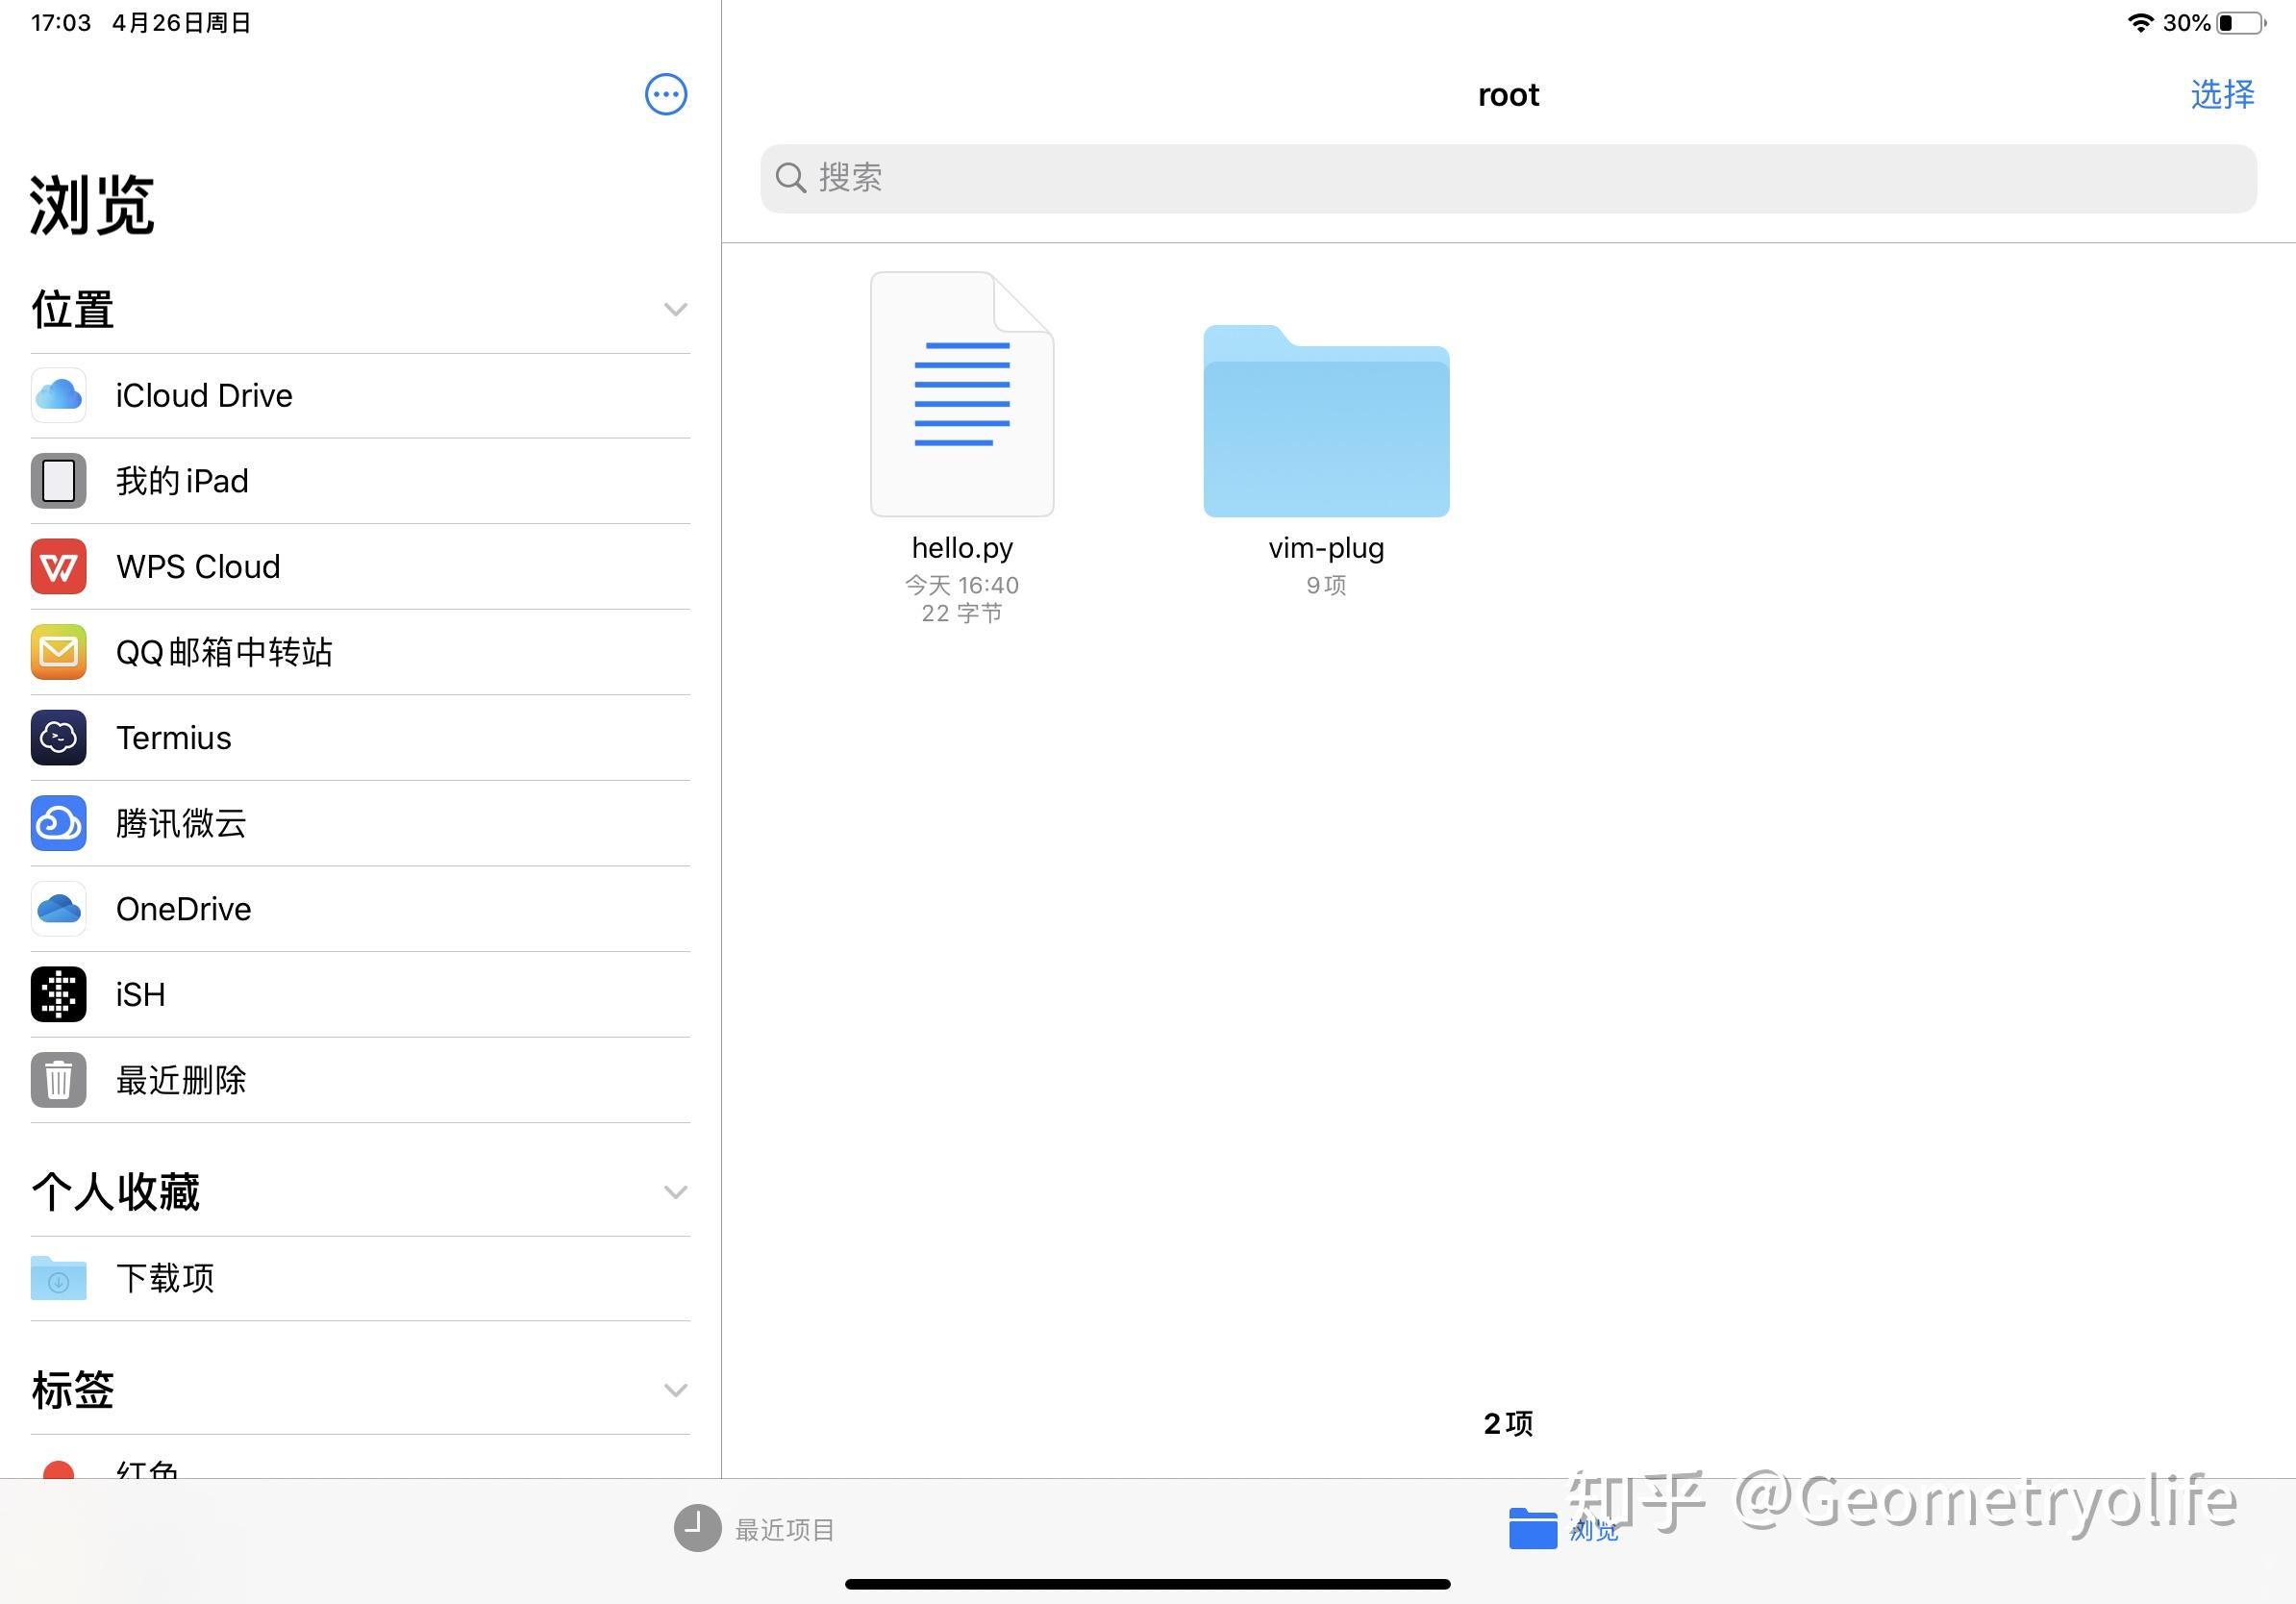Select the WPS Cloud location label
Image resolution: width=2296 pixels, height=1604 pixels.
[x=198, y=567]
